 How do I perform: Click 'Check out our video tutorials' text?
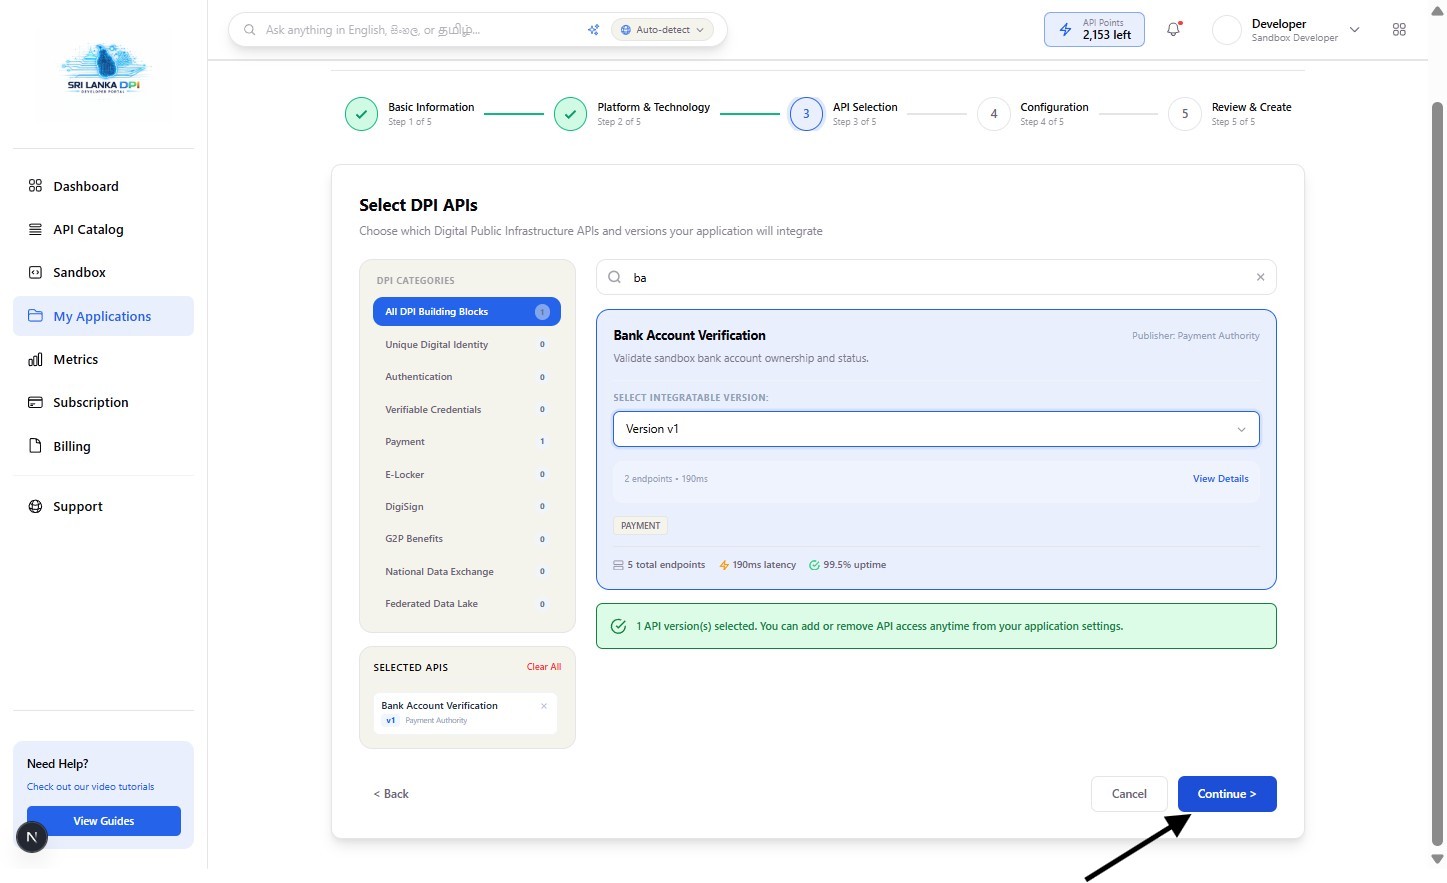click(90, 787)
